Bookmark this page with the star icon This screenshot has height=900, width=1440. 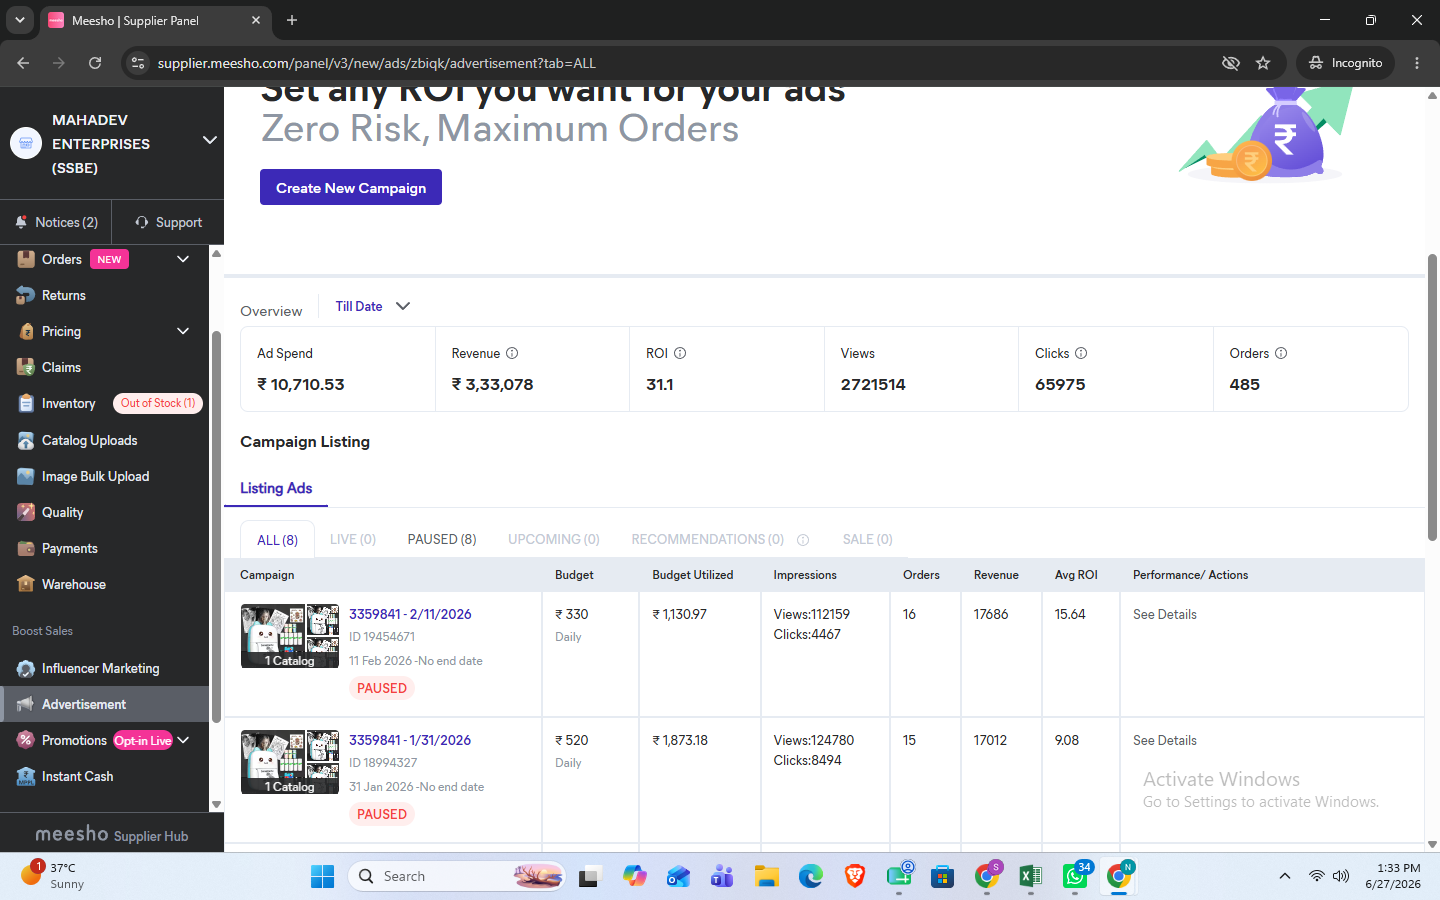[x=1263, y=63]
